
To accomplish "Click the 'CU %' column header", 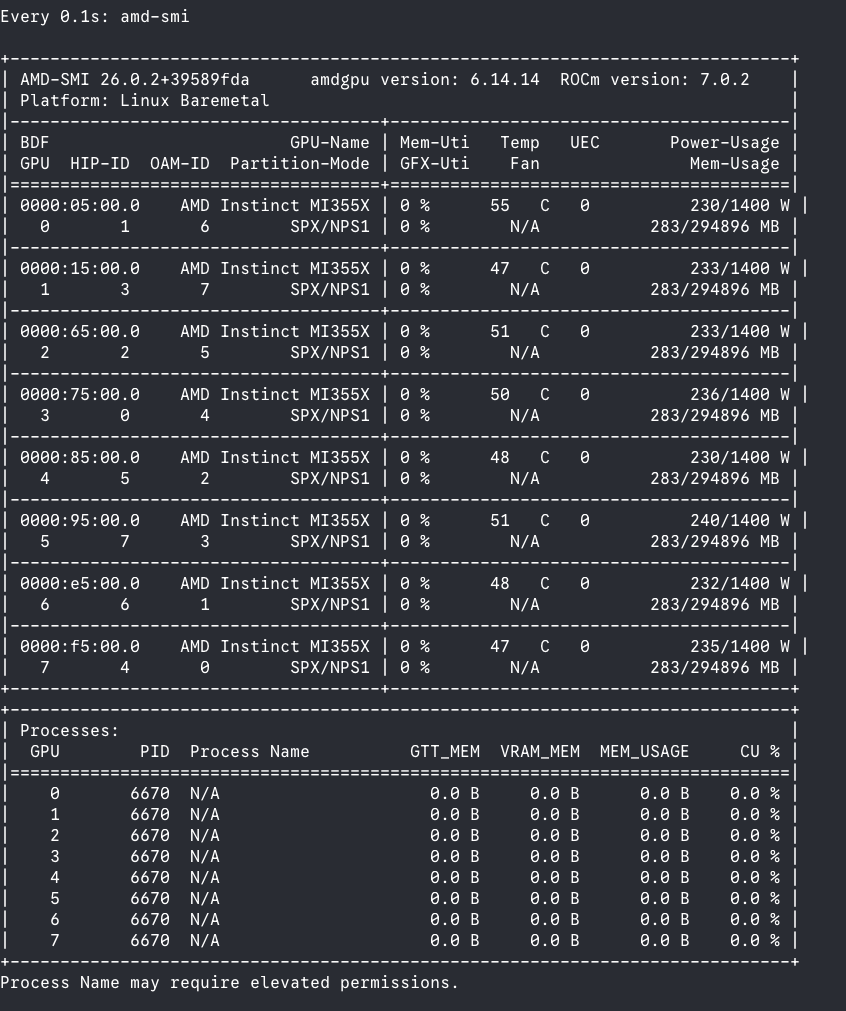I will click(760, 752).
